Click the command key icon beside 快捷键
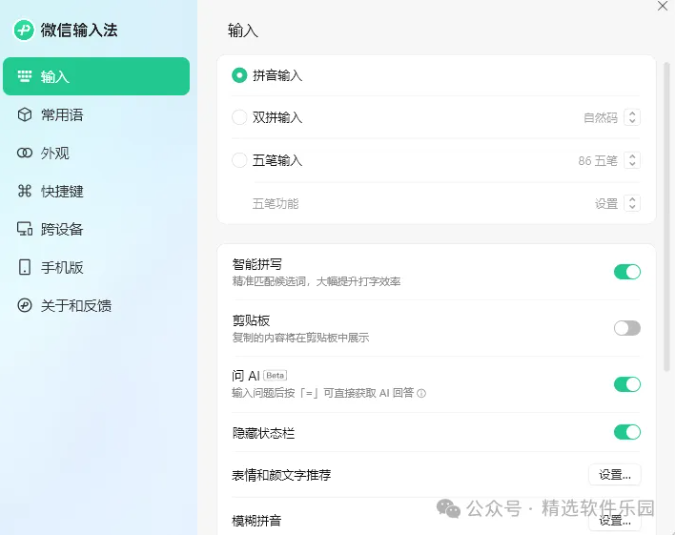675x535 pixels. point(25,191)
